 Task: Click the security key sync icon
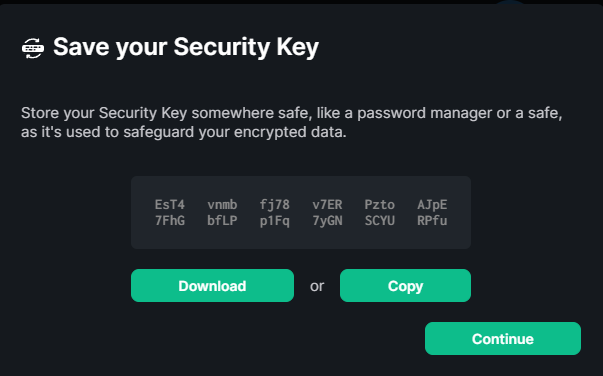coord(33,48)
